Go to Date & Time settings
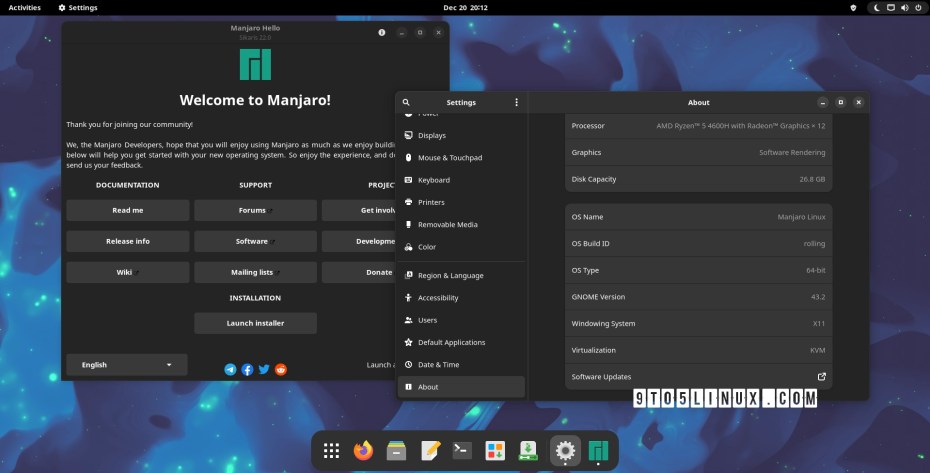930x473 pixels. pos(461,364)
